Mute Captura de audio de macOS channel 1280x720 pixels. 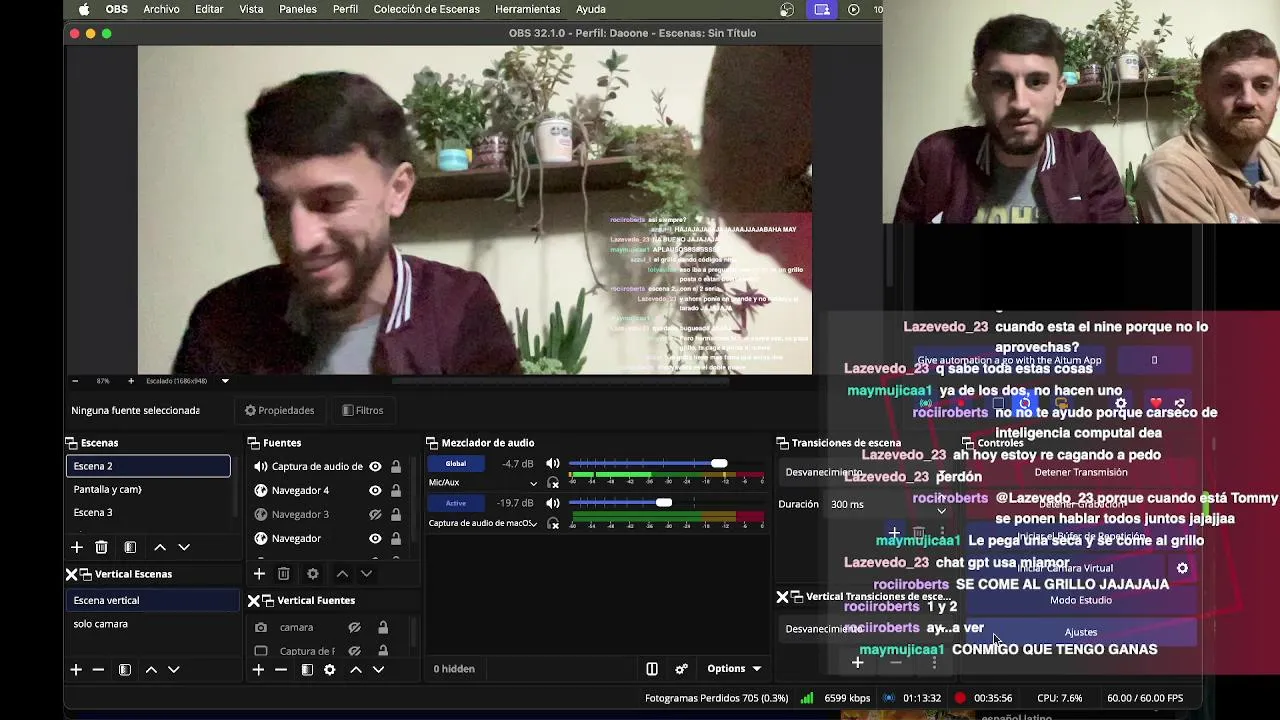click(553, 504)
